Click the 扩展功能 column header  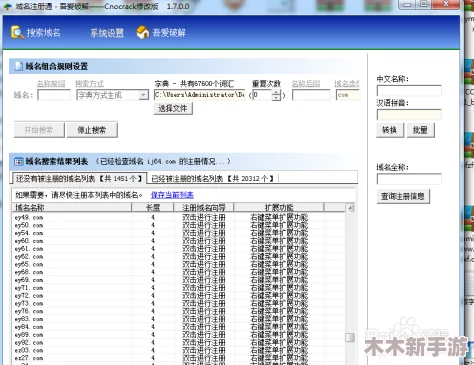click(x=279, y=207)
